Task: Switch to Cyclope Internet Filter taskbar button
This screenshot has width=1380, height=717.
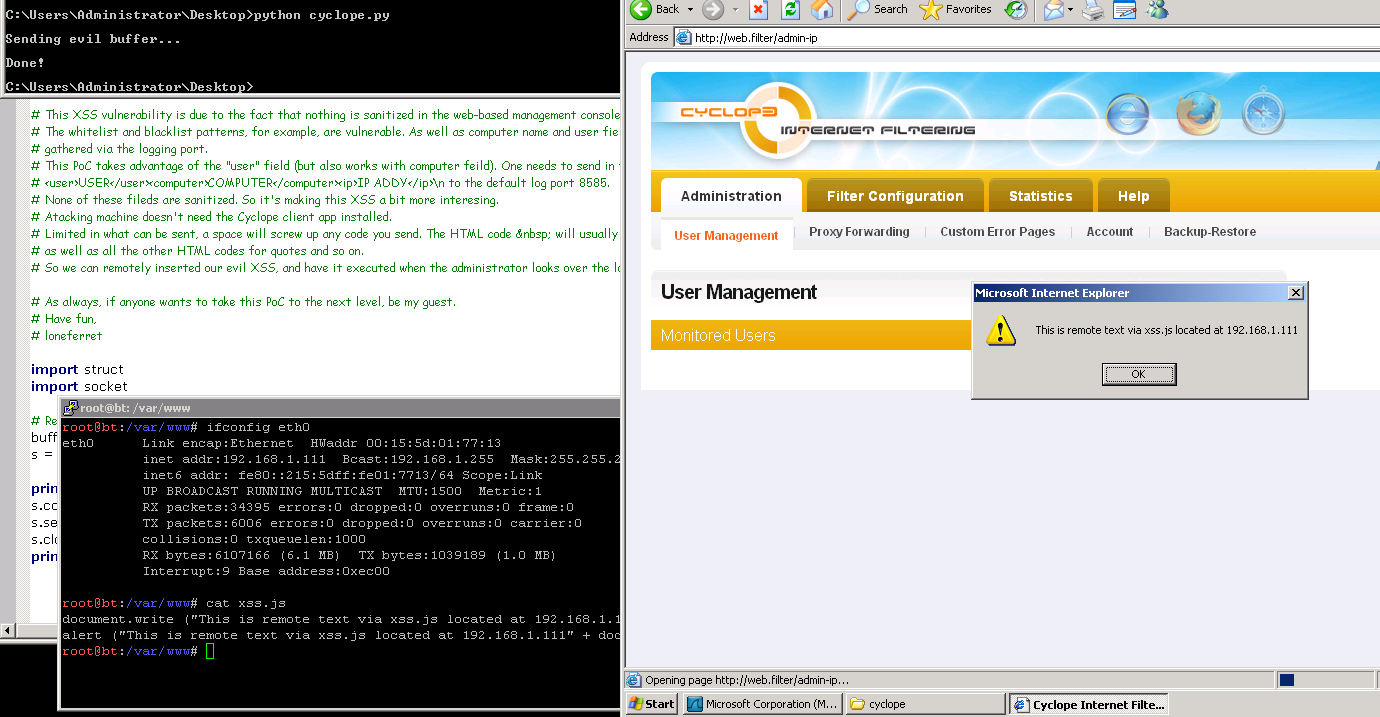Action: pos(1088,704)
